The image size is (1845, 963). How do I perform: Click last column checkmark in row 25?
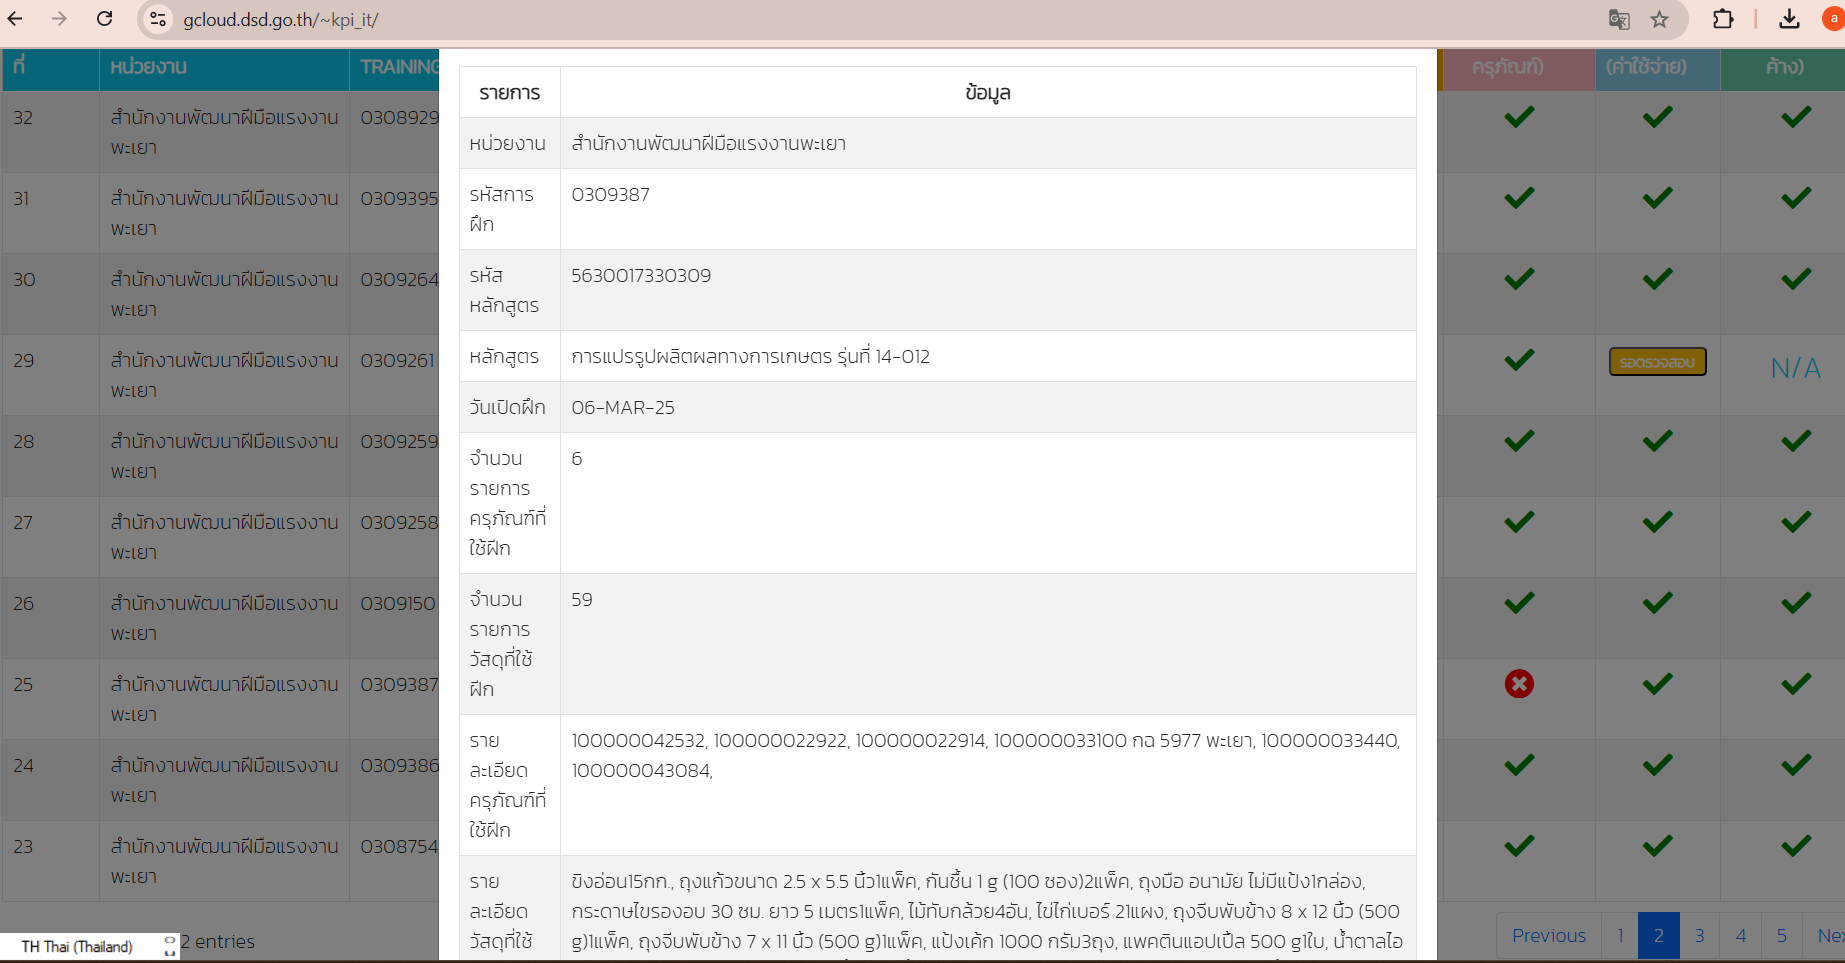coord(1796,684)
